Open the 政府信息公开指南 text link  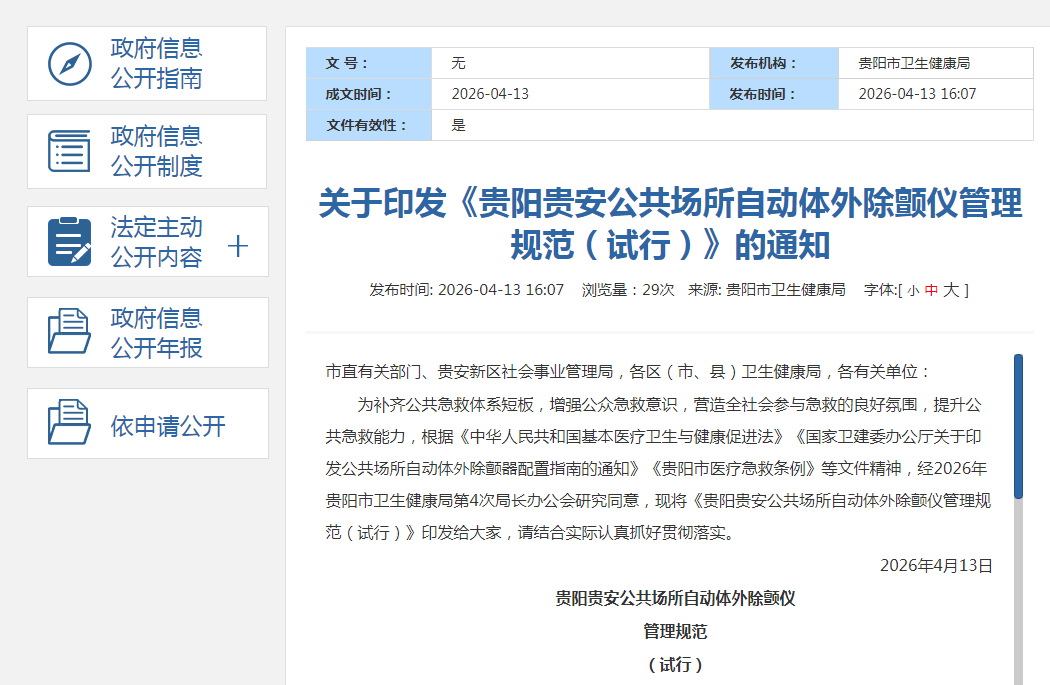(156, 64)
